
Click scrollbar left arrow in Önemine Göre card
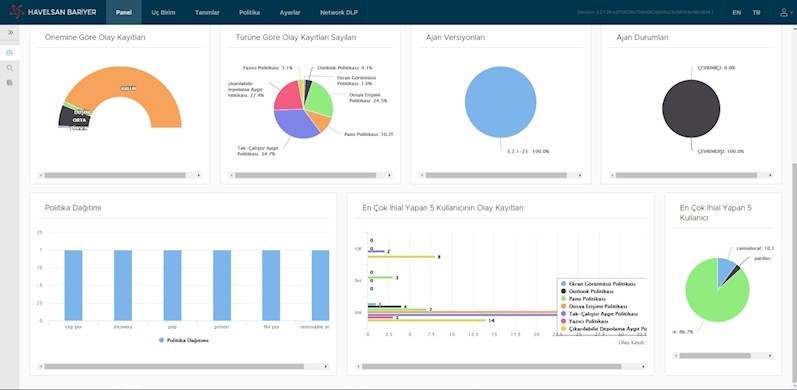pos(40,175)
